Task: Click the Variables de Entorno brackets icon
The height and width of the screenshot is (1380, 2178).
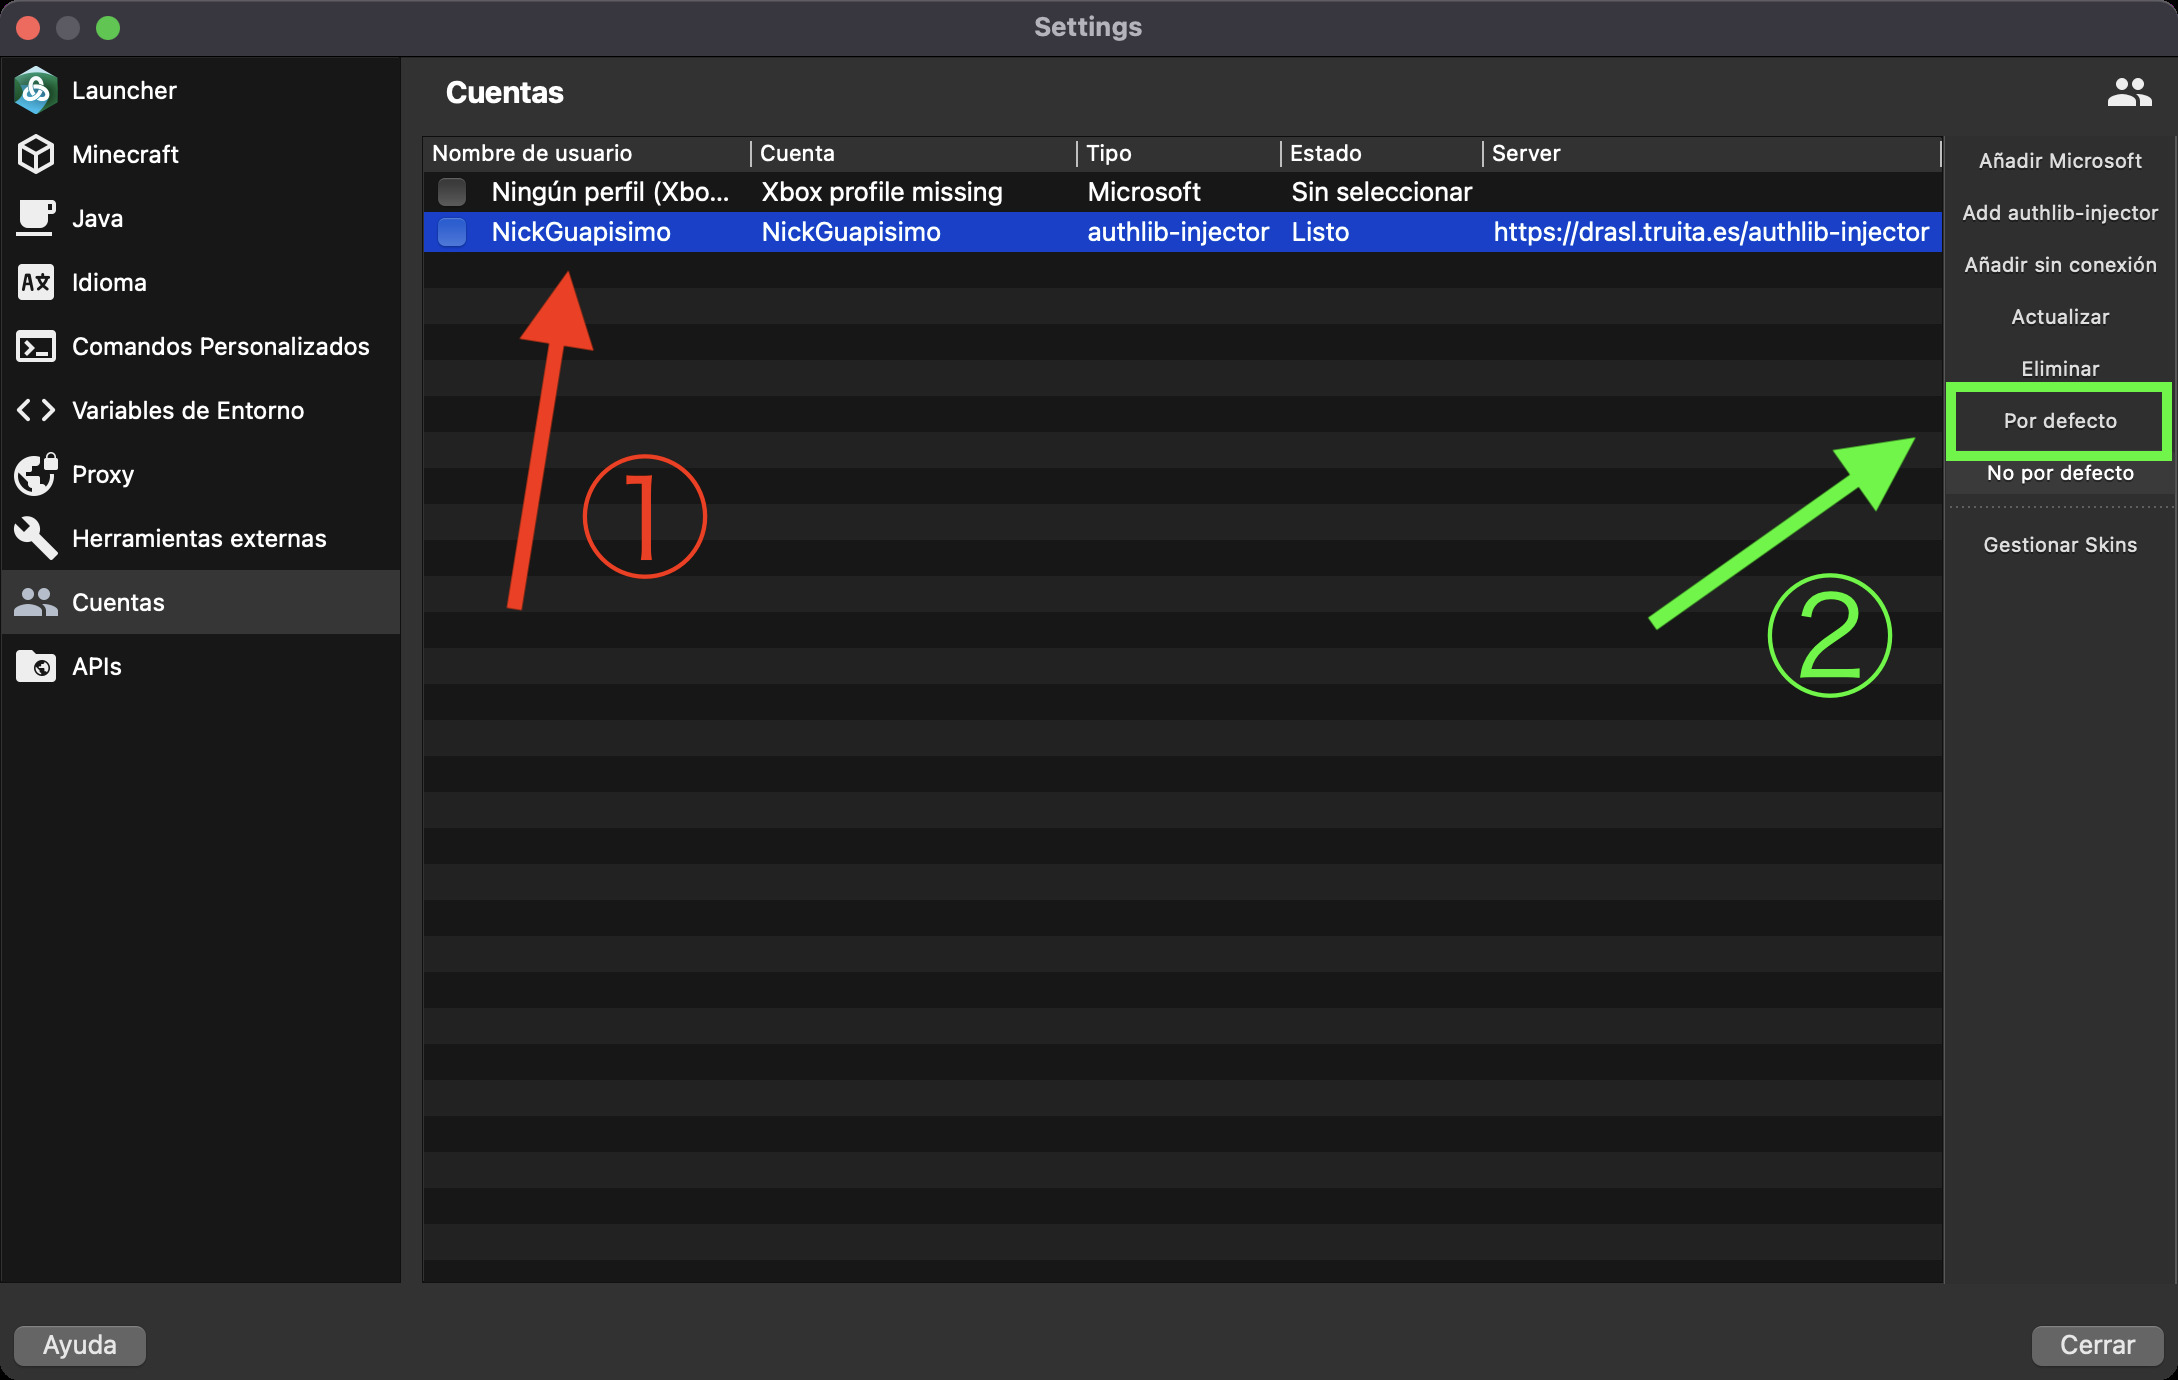Action: 36,410
